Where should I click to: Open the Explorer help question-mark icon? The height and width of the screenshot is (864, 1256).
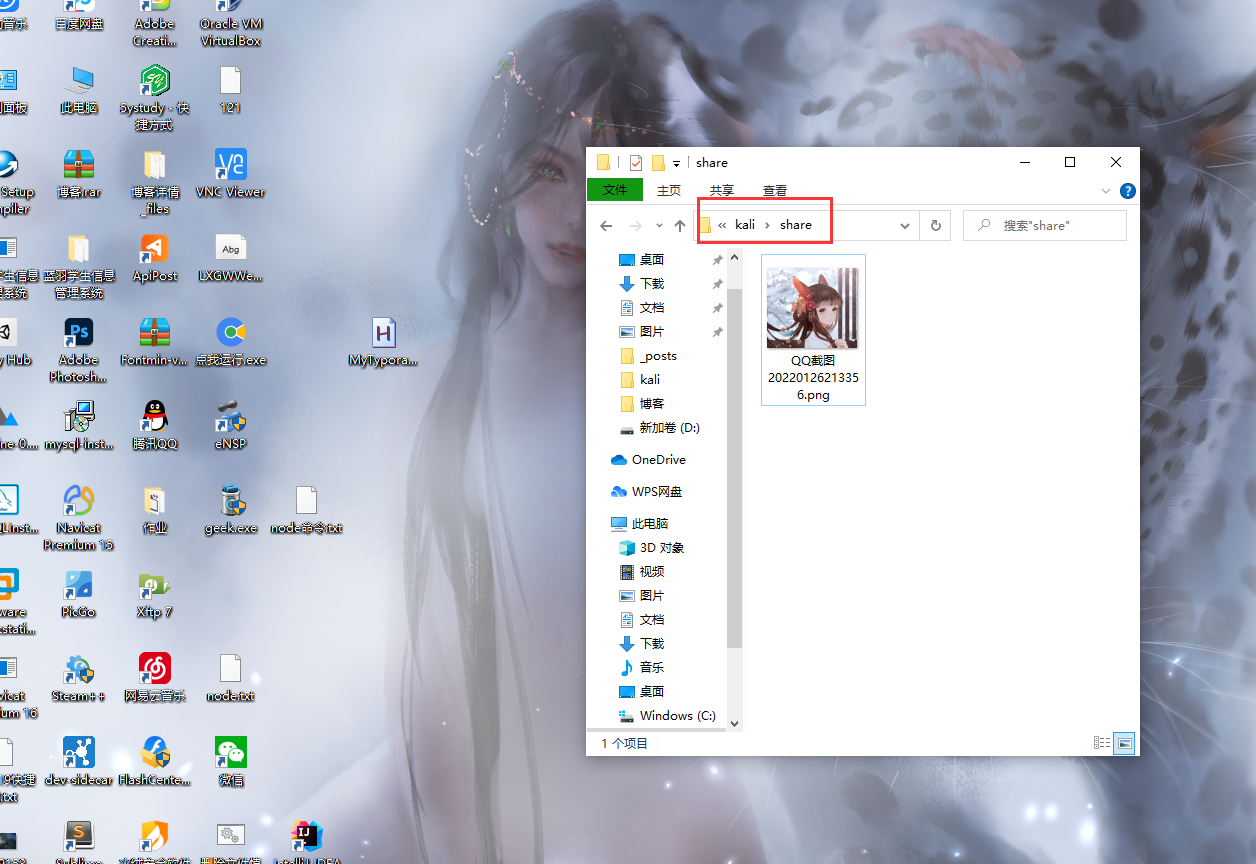1127,191
